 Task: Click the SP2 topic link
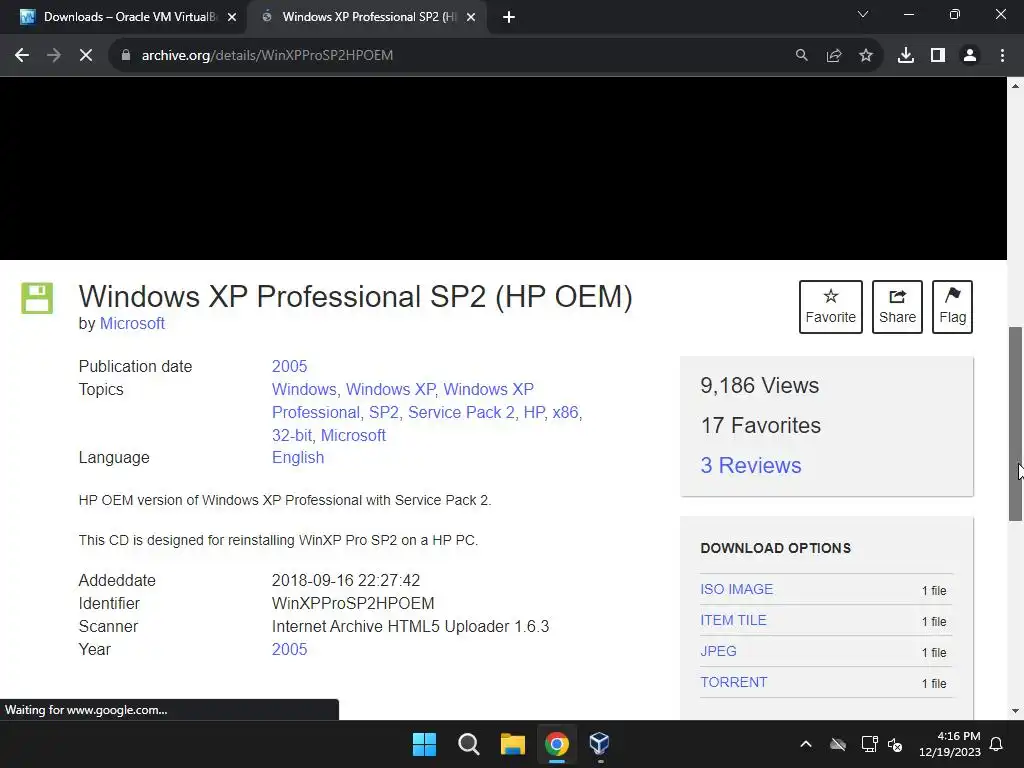click(384, 412)
